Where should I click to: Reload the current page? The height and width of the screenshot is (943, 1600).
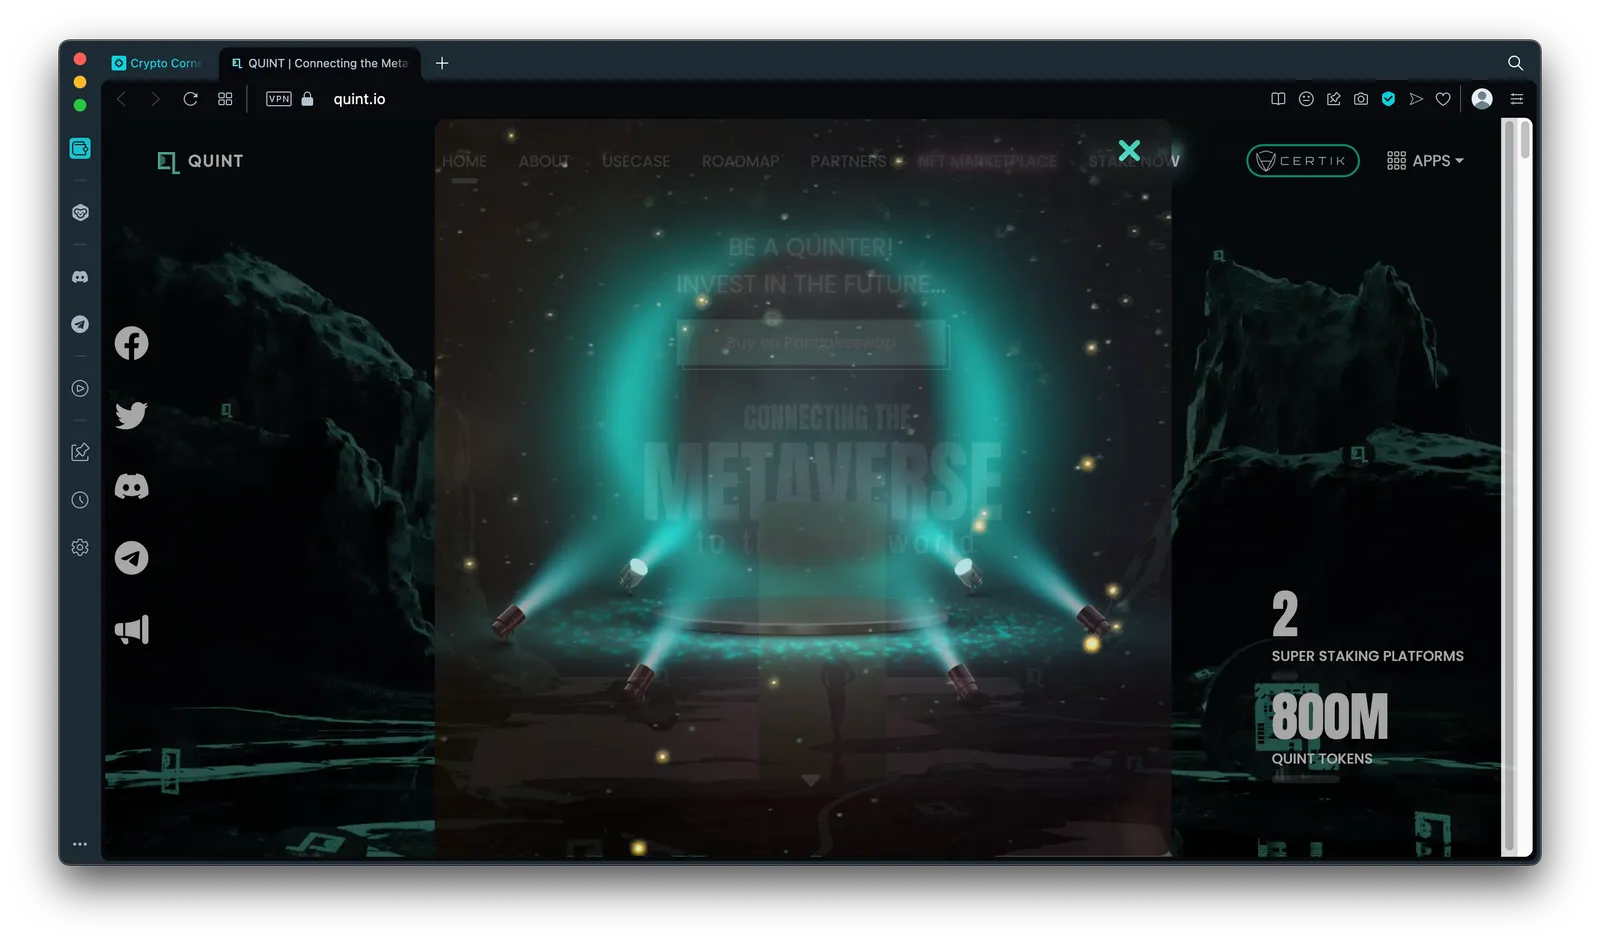click(x=190, y=99)
